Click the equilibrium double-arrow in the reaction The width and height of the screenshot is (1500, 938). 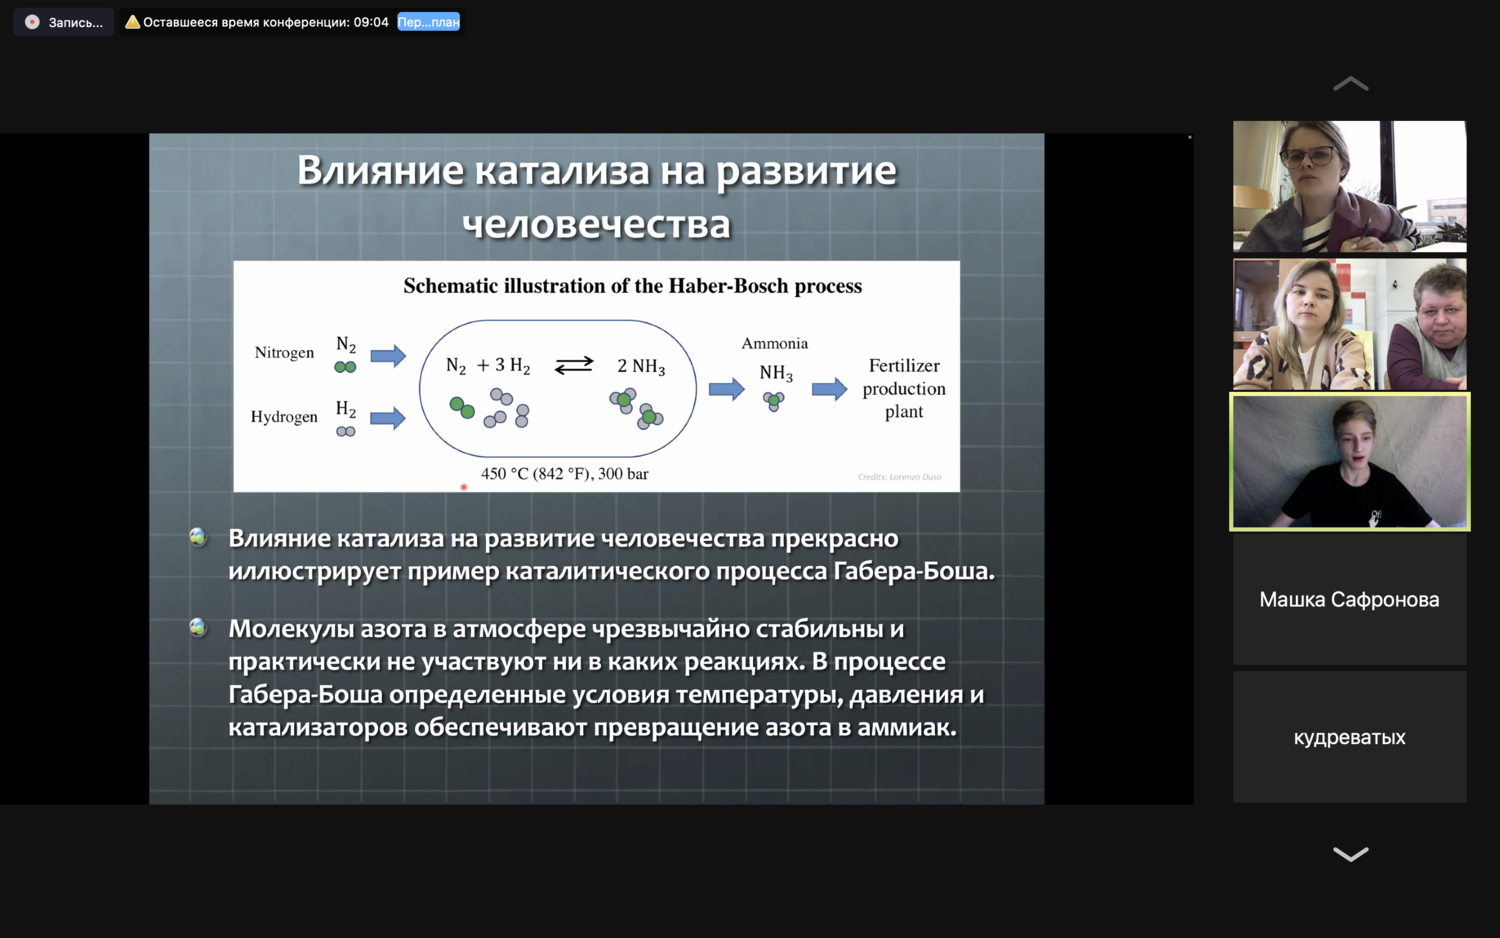tap(574, 365)
